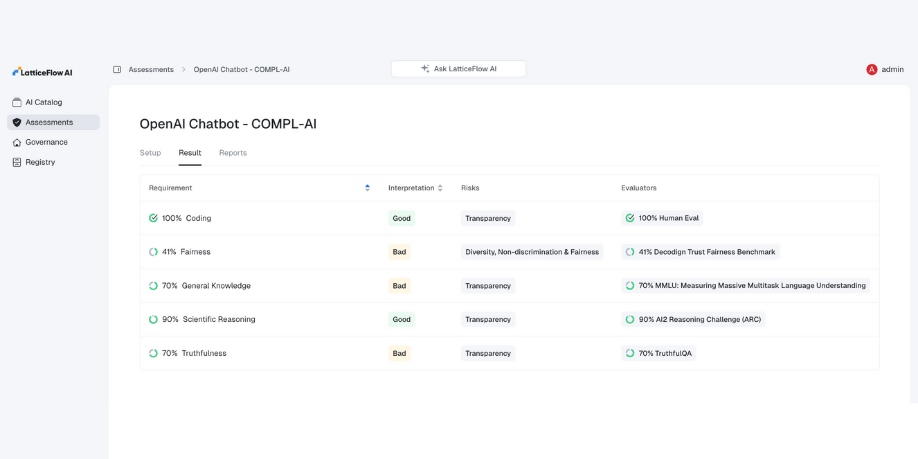
Task: Click the LatticeFlow AI logo
Action: click(x=42, y=72)
